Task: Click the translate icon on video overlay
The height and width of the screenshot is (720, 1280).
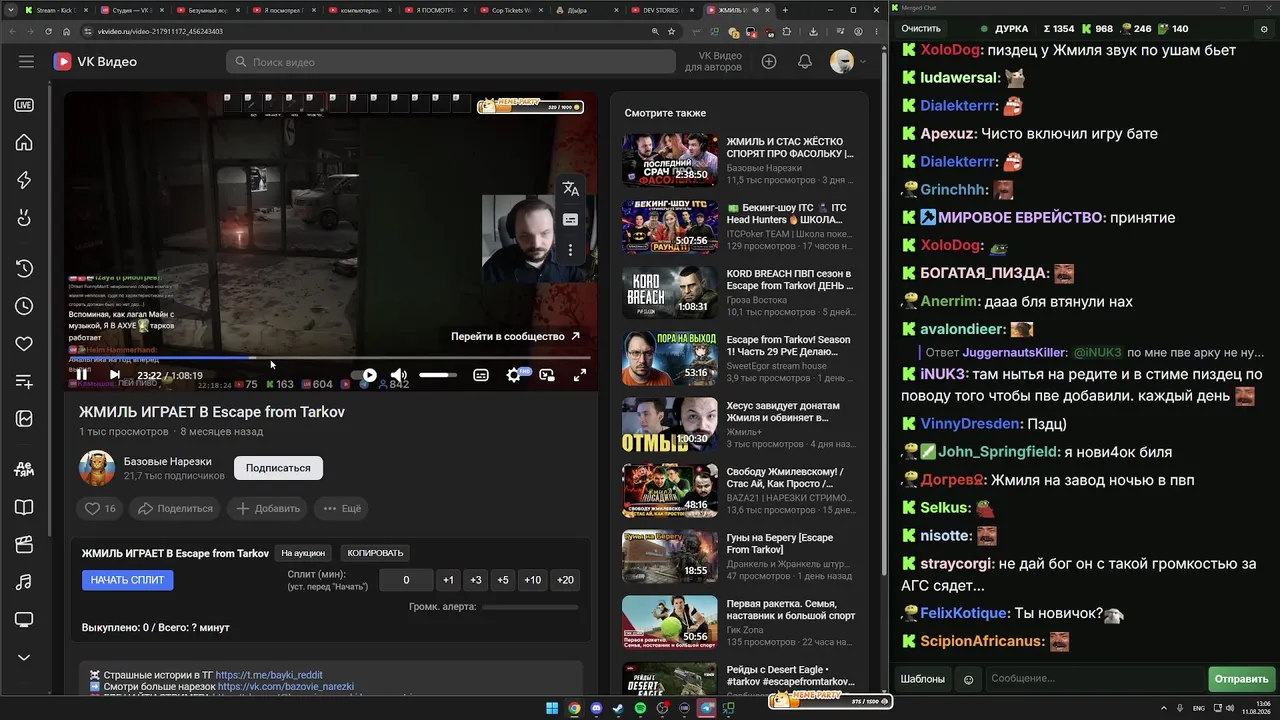Action: point(571,189)
